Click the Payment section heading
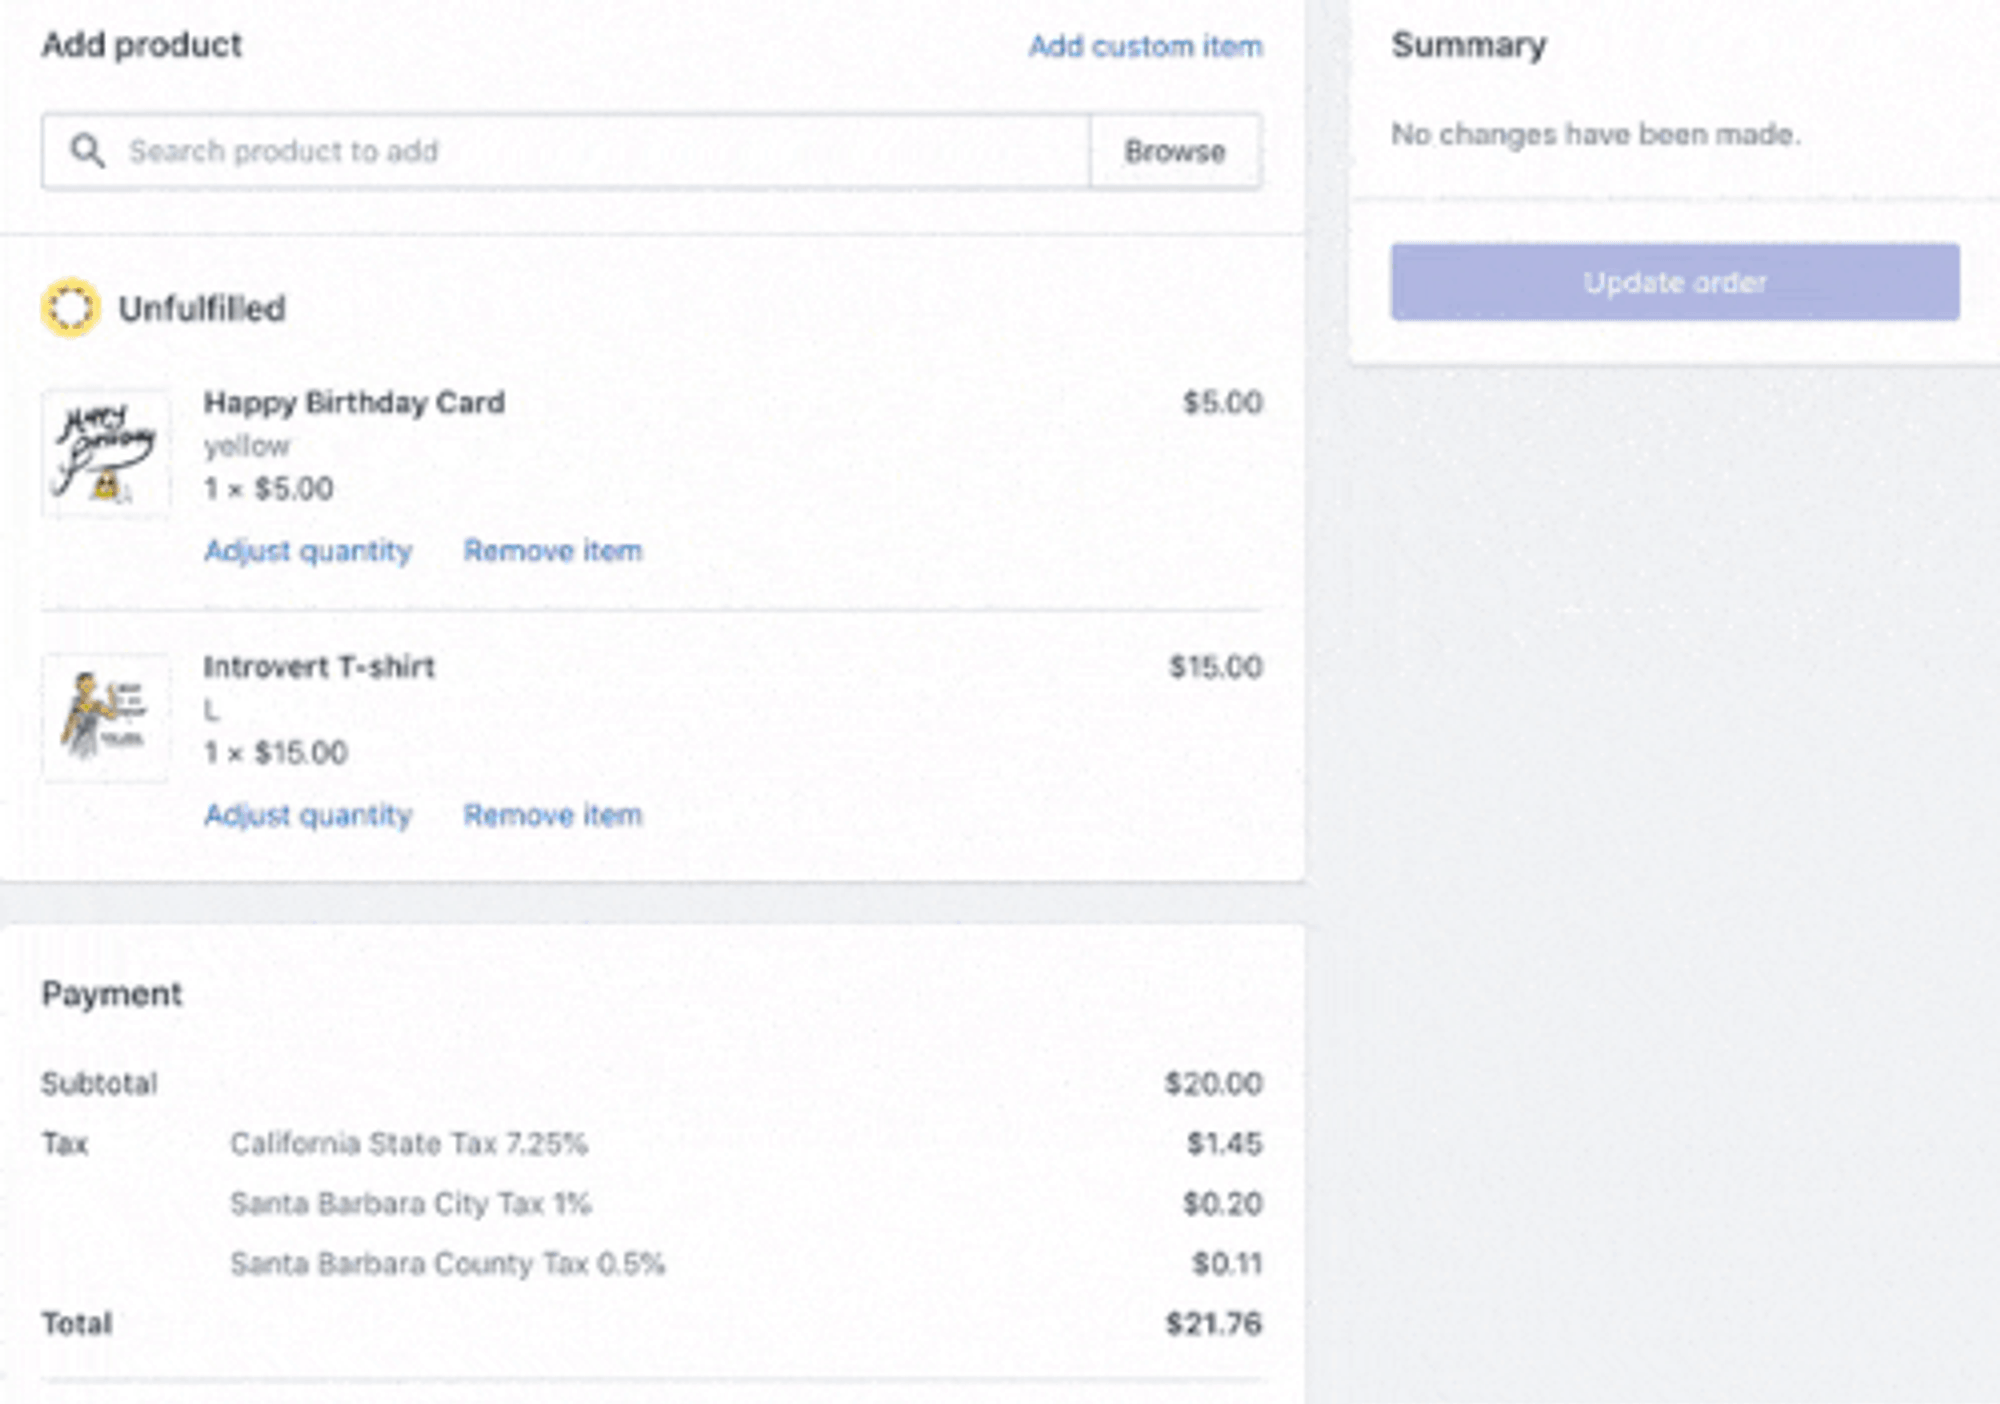 click(112, 994)
